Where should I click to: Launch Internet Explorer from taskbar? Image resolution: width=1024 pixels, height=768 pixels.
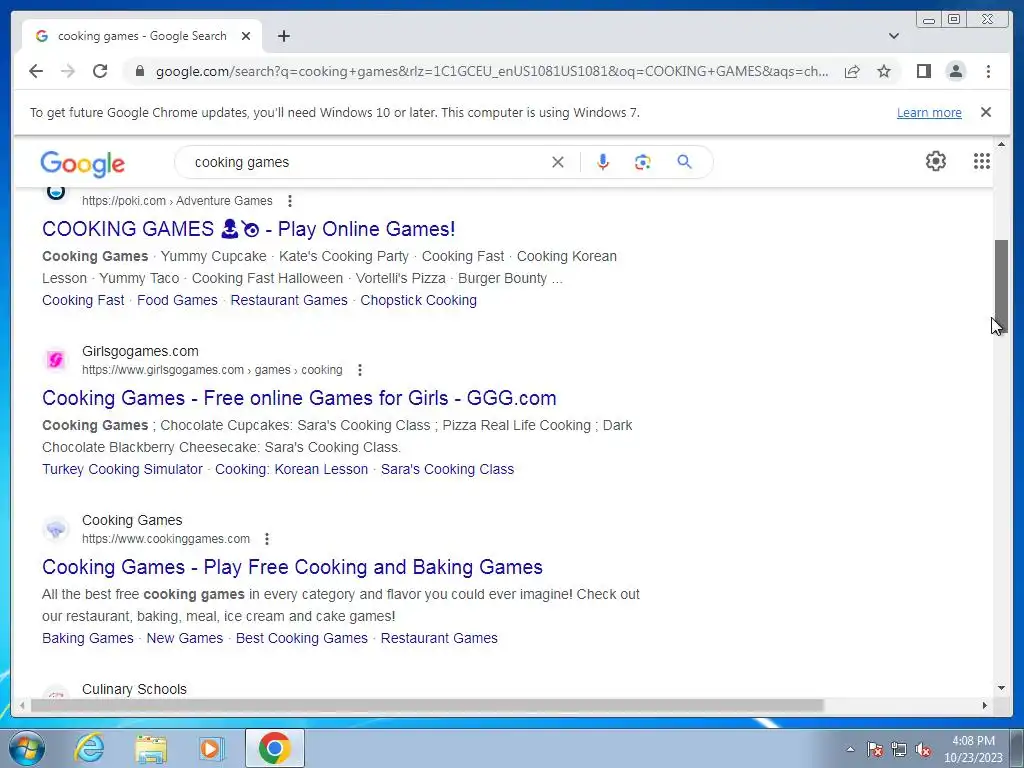point(89,748)
